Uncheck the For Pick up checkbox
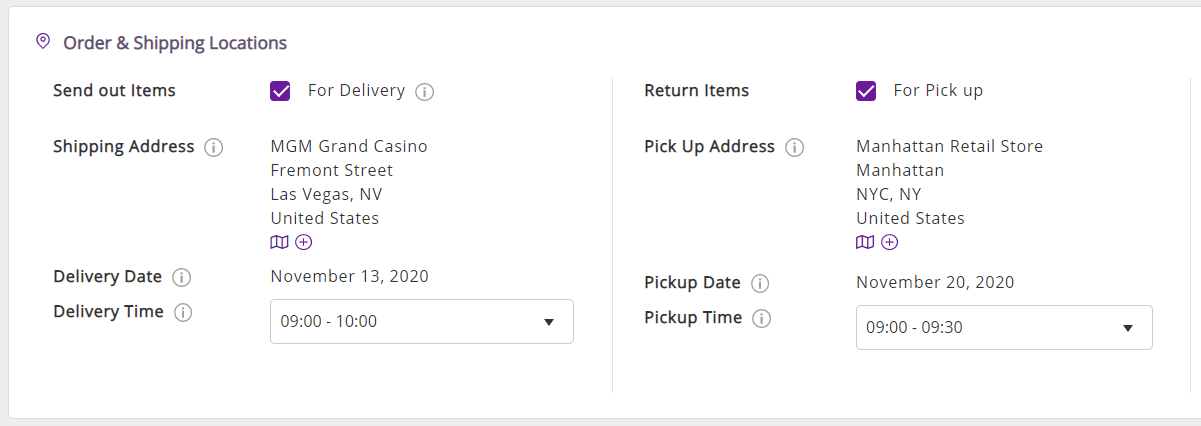The image size is (1201, 426). pyautogui.click(x=866, y=91)
